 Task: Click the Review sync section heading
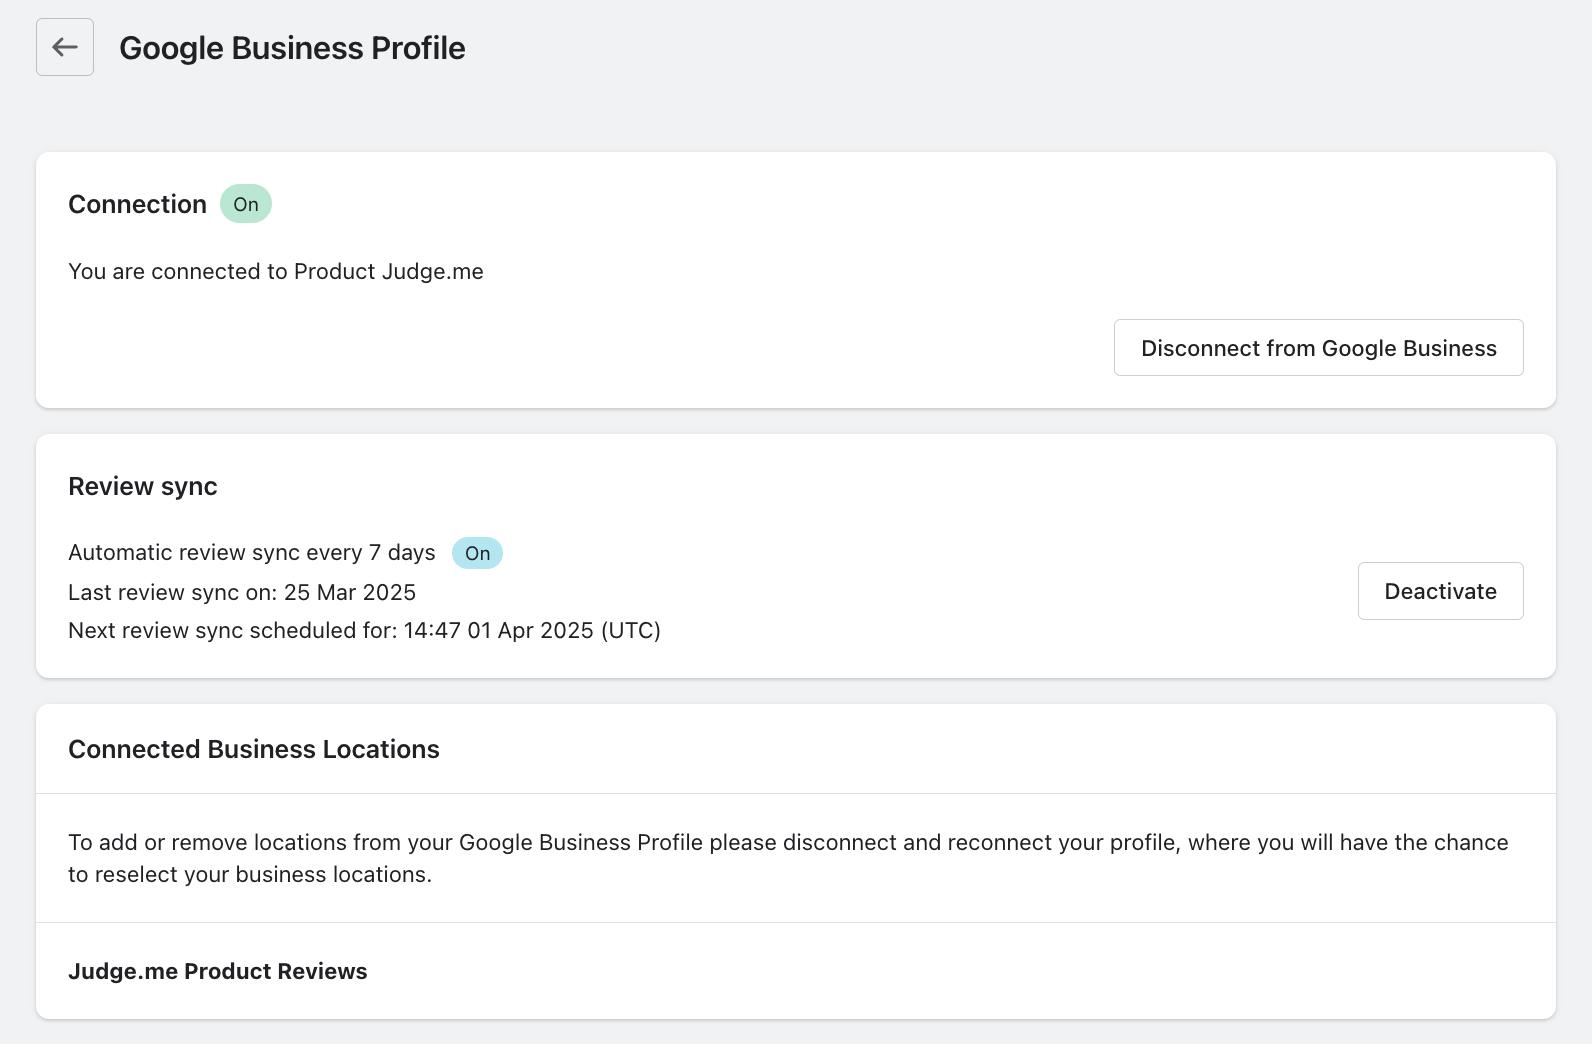(x=143, y=486)
